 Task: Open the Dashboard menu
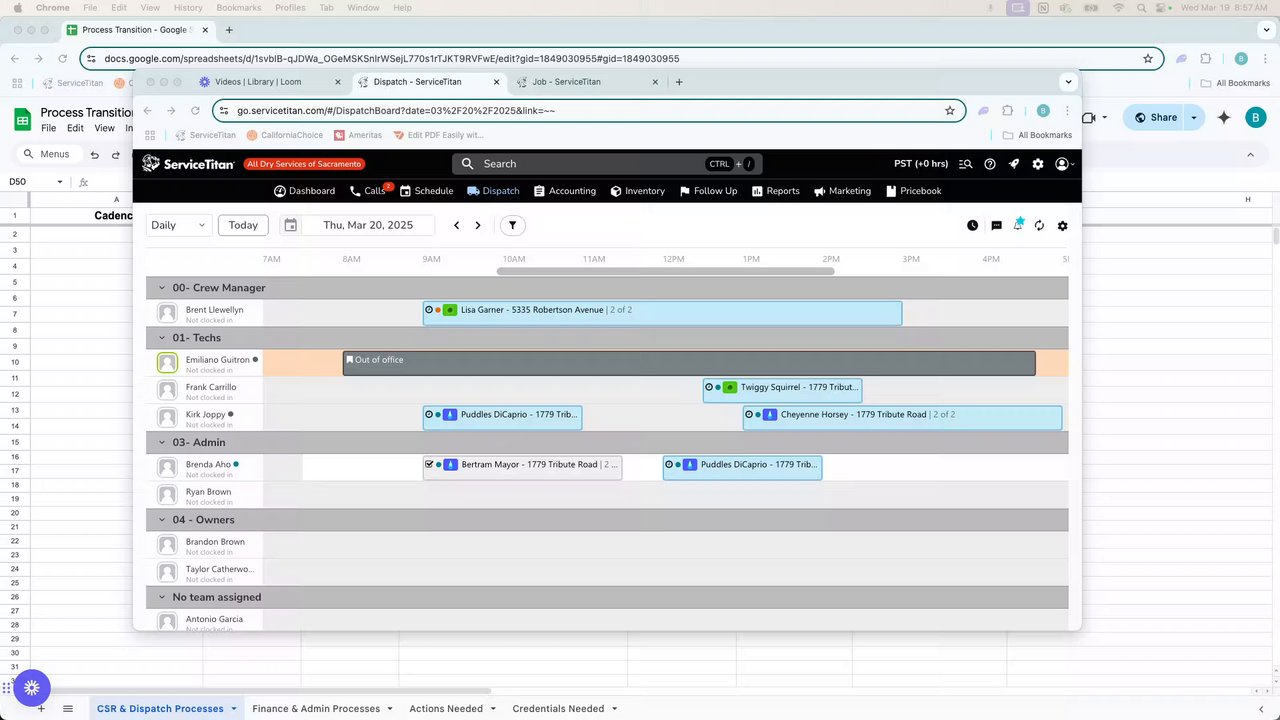click(304, 191)
